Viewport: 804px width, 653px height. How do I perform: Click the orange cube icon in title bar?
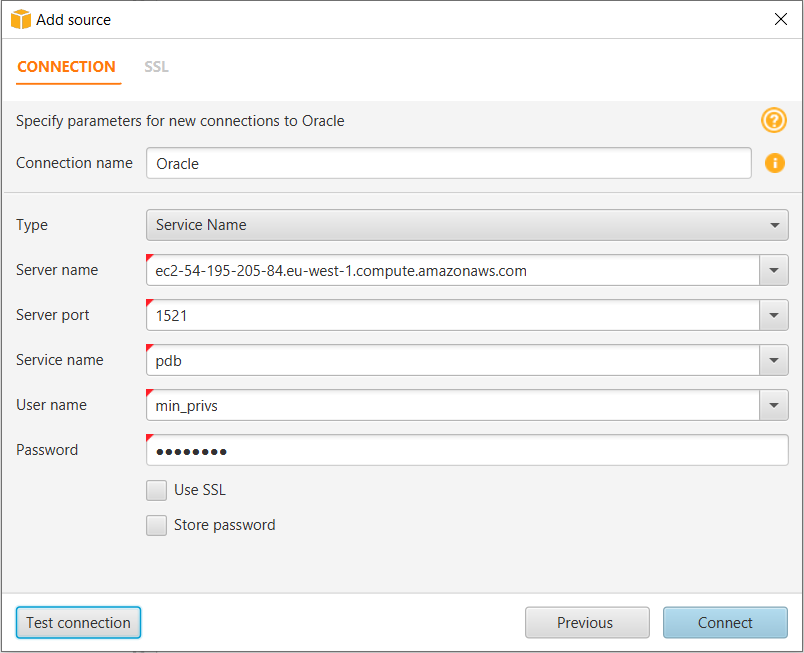coord(20,19)
